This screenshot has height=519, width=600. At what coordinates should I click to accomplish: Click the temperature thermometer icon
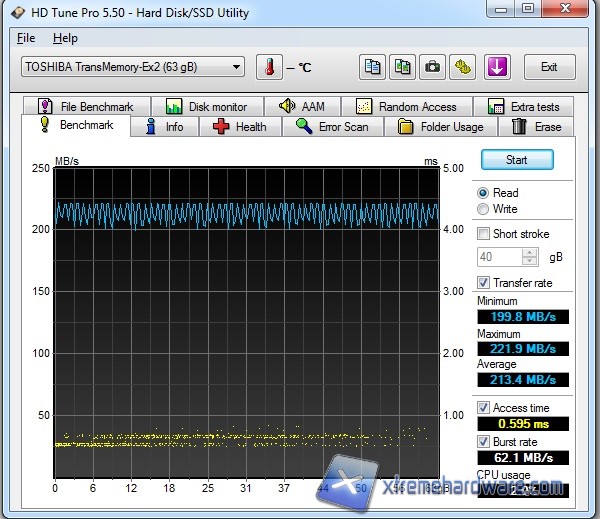269,67
